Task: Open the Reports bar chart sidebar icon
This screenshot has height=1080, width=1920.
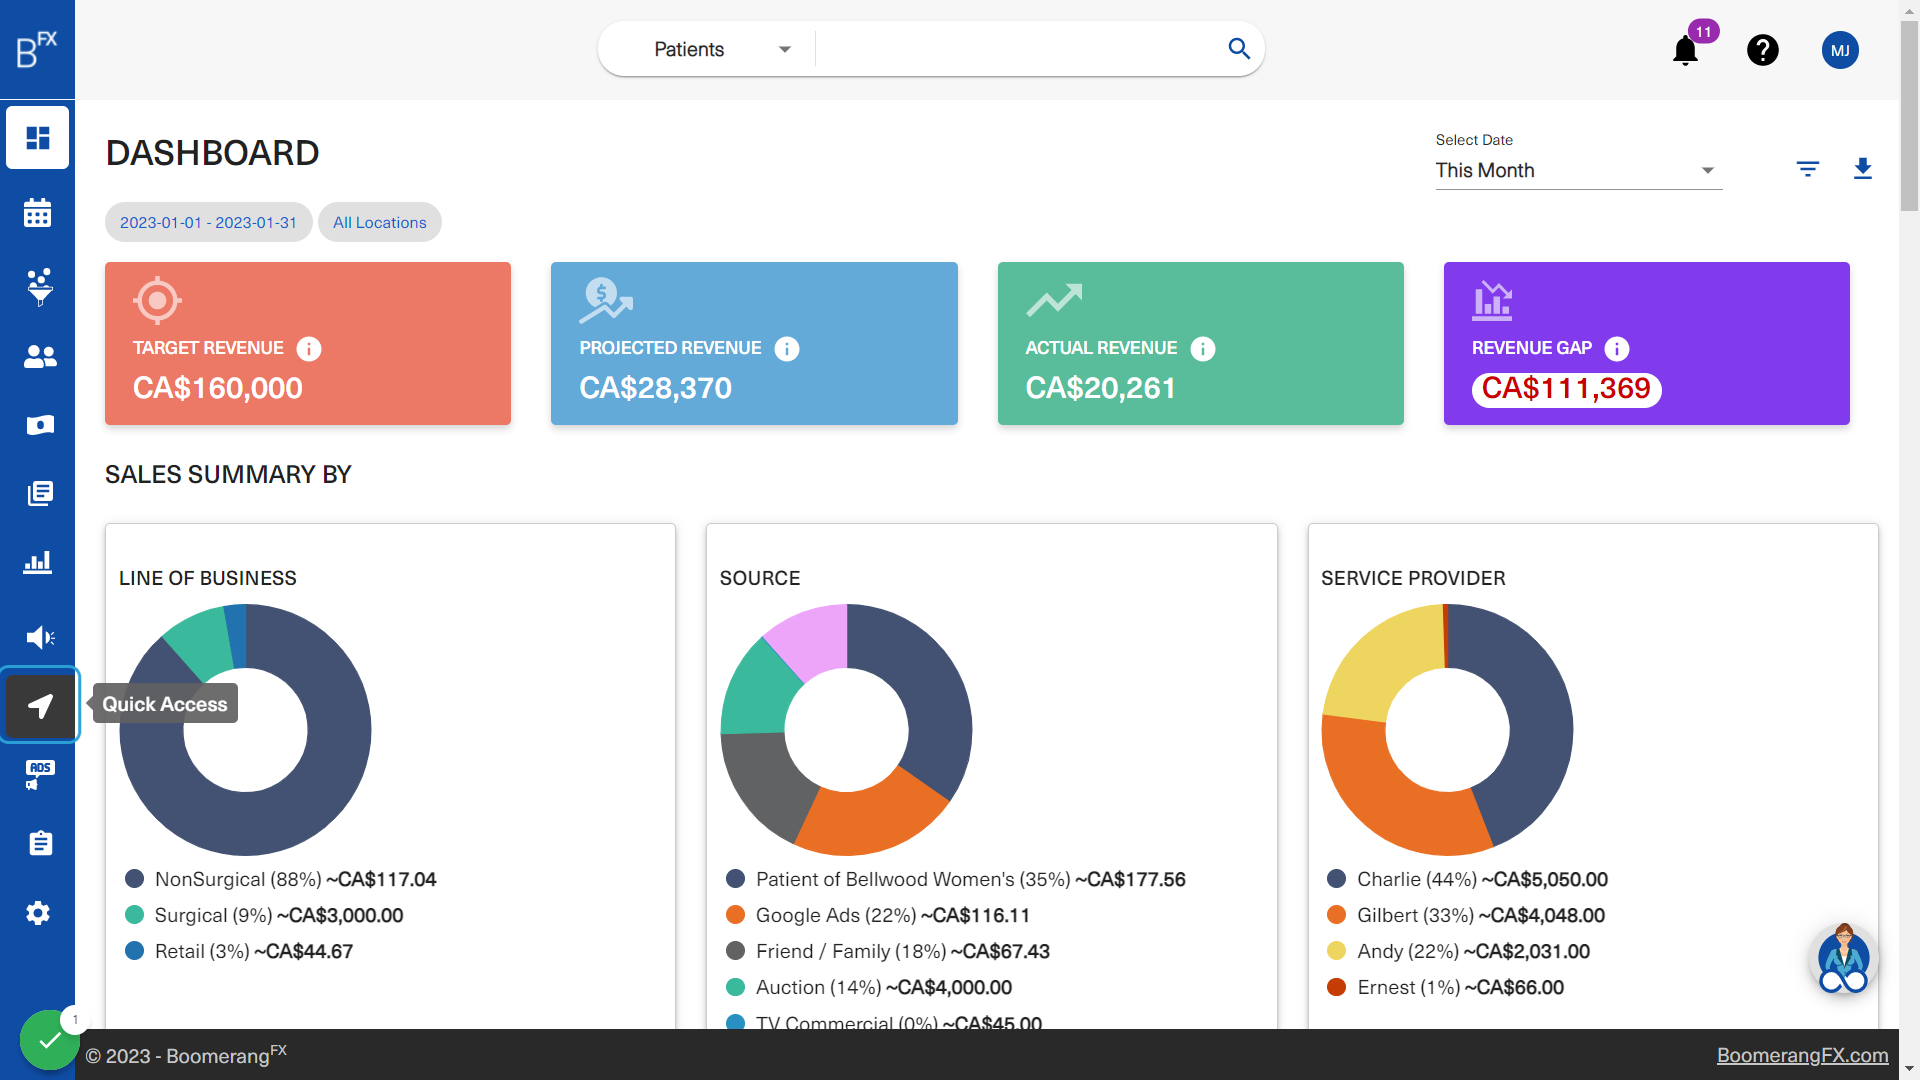Action: [38, 562]
